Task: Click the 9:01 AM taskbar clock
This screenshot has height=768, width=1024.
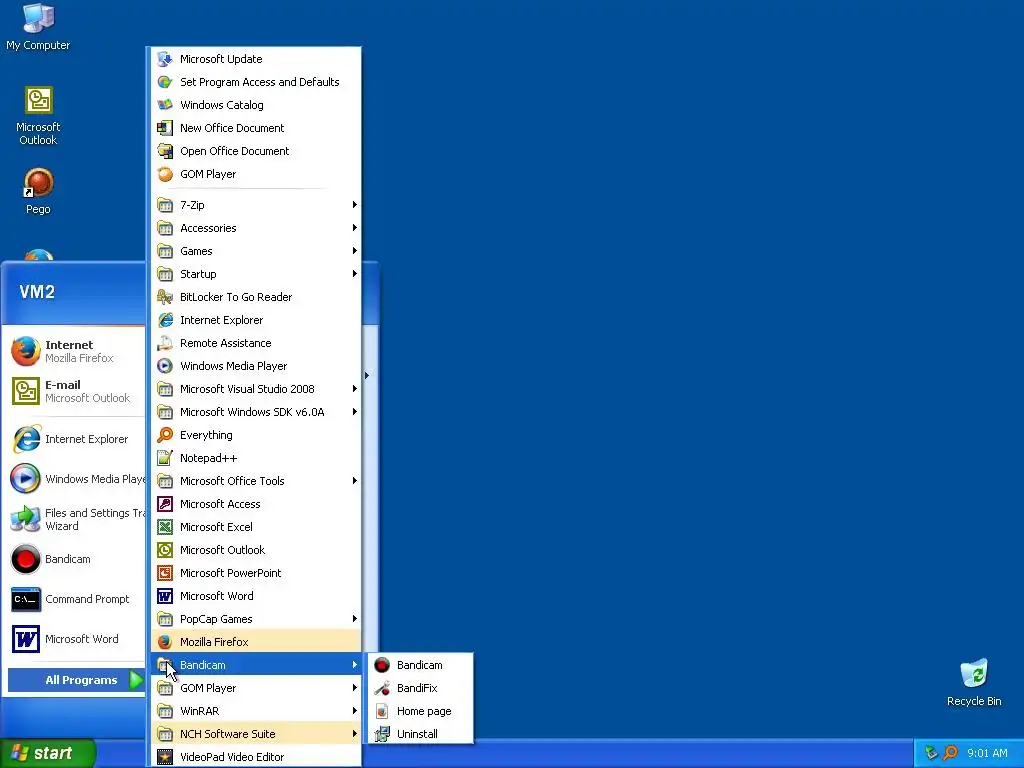Action: (x=987, y=753)
